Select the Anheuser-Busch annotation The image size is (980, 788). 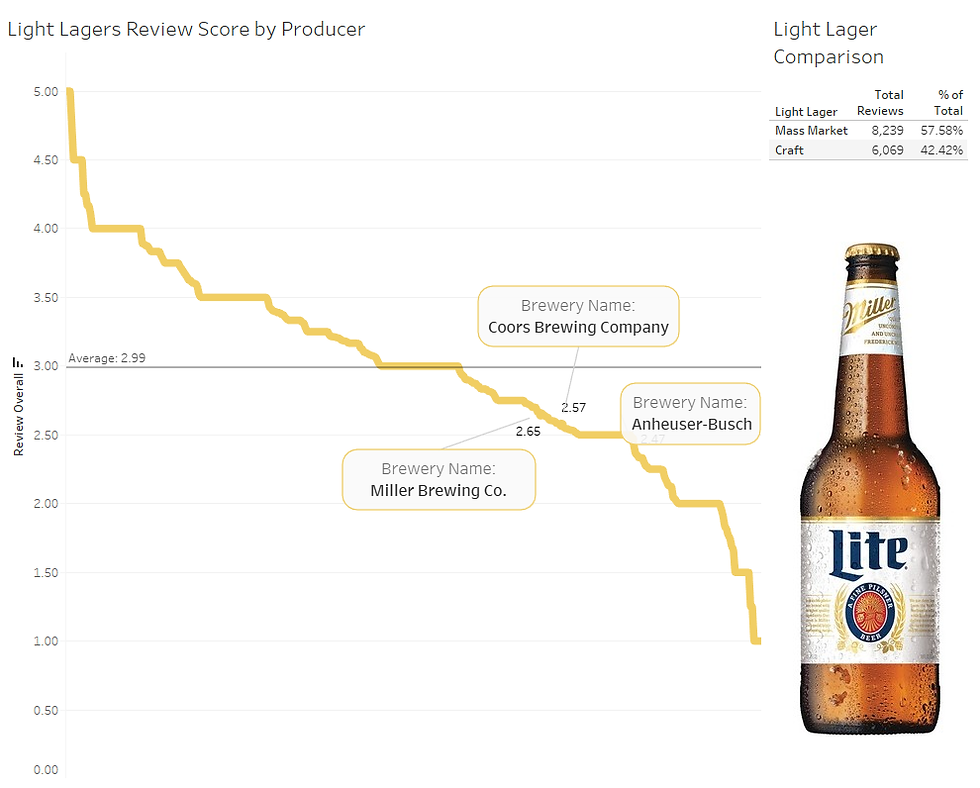click(691, 414)
